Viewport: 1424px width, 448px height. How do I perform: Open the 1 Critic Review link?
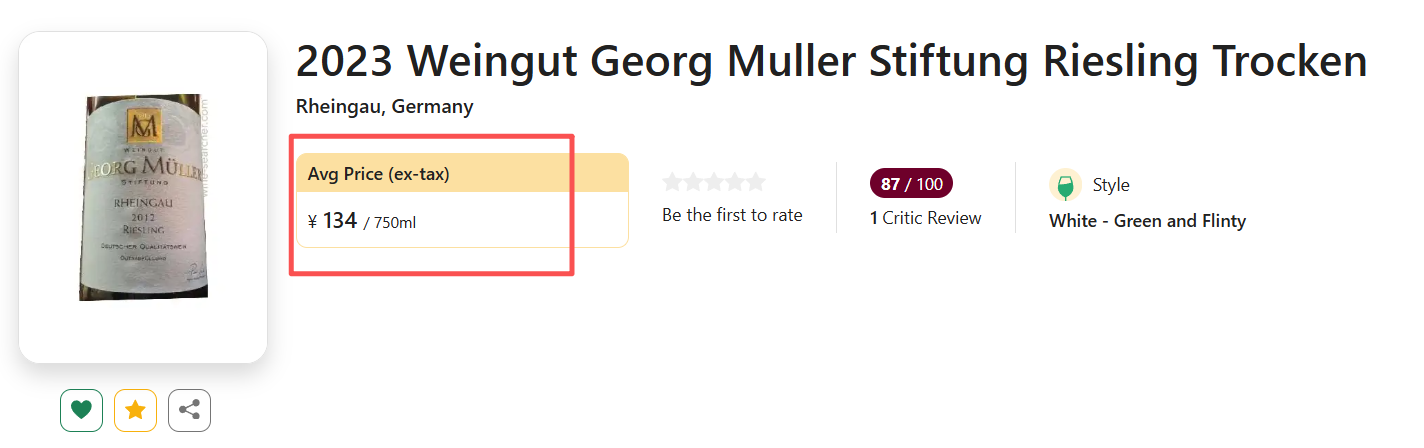(x=925, y=218)
